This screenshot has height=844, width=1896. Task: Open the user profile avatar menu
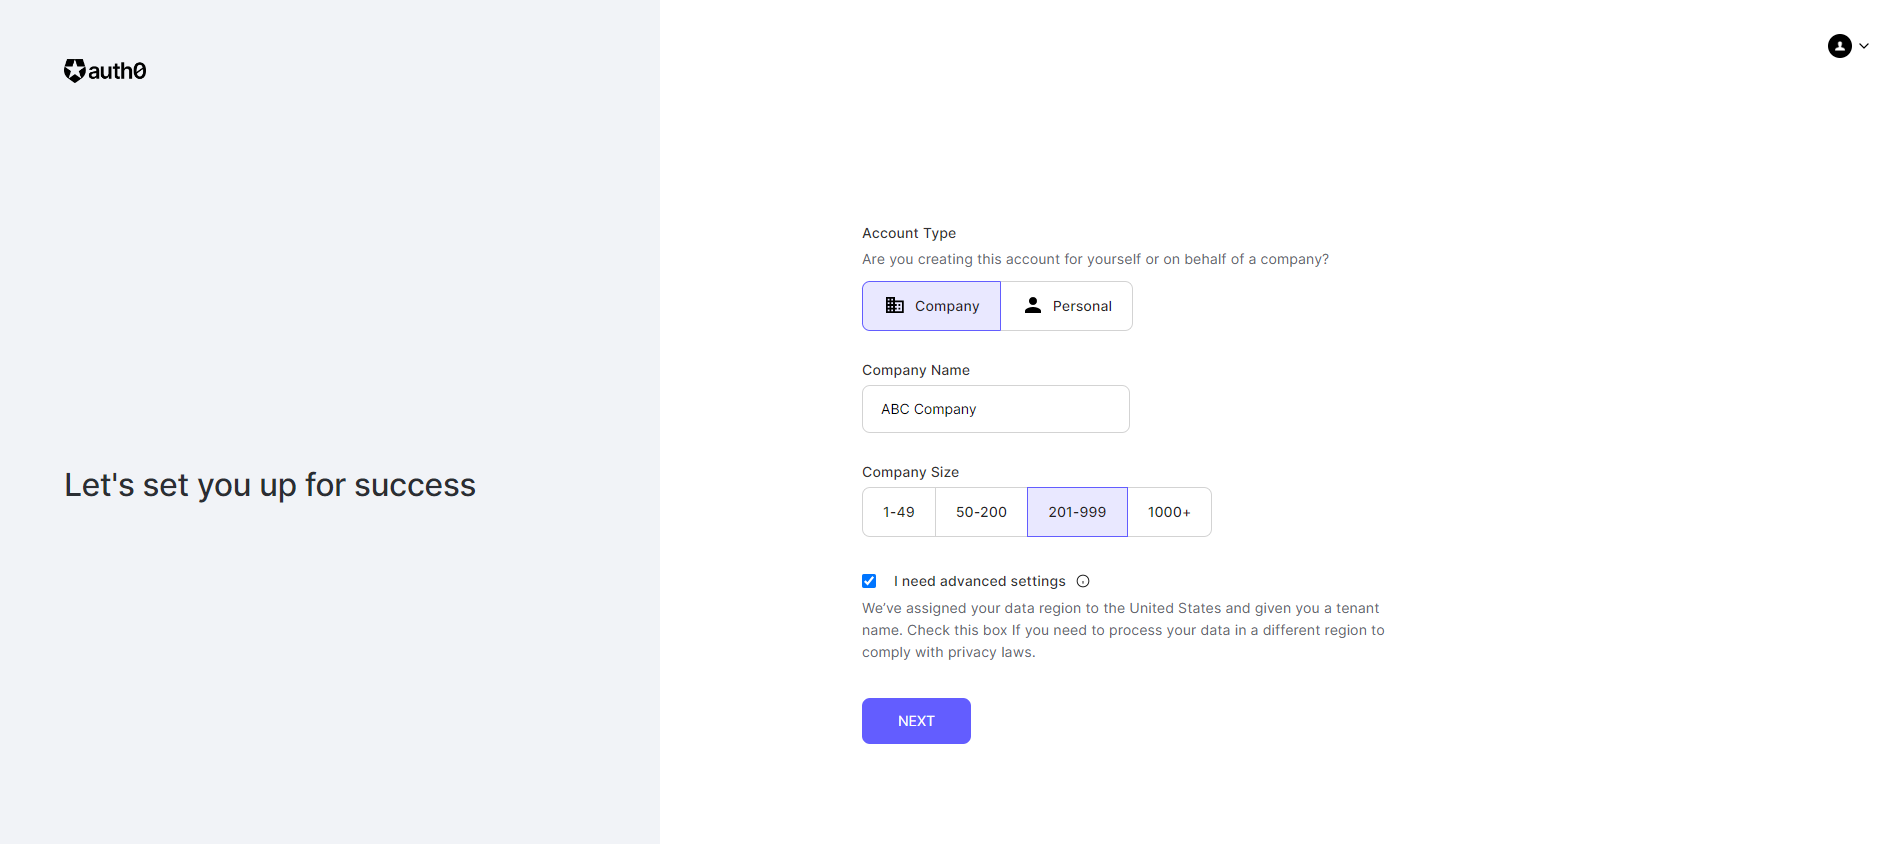pos(1839,46)
